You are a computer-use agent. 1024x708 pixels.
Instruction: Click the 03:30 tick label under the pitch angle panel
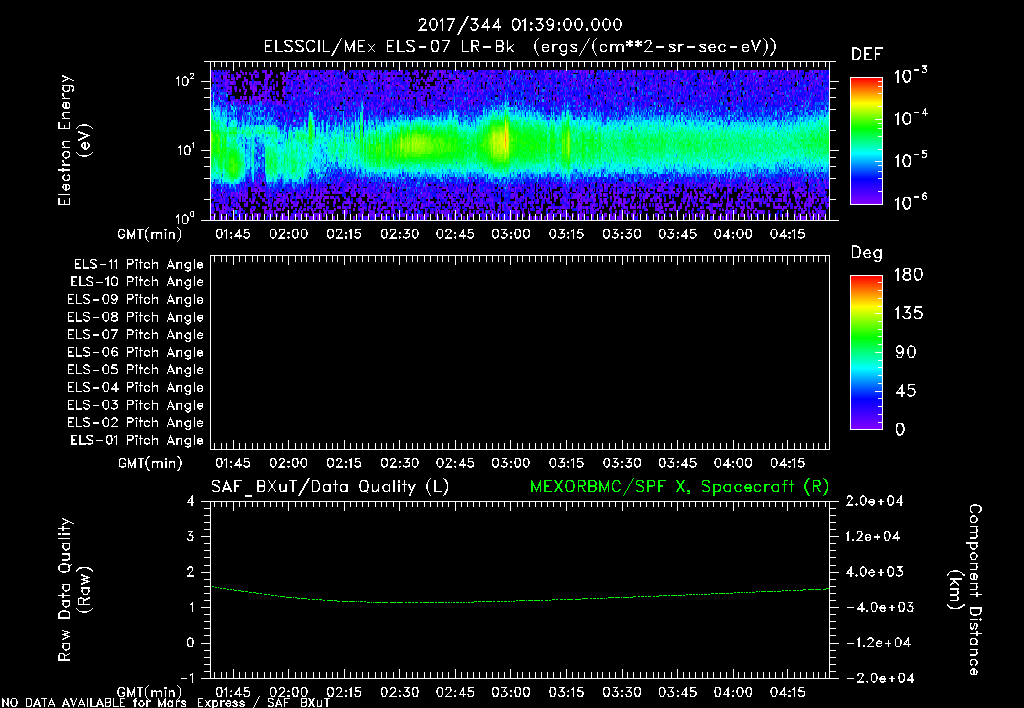622,463
